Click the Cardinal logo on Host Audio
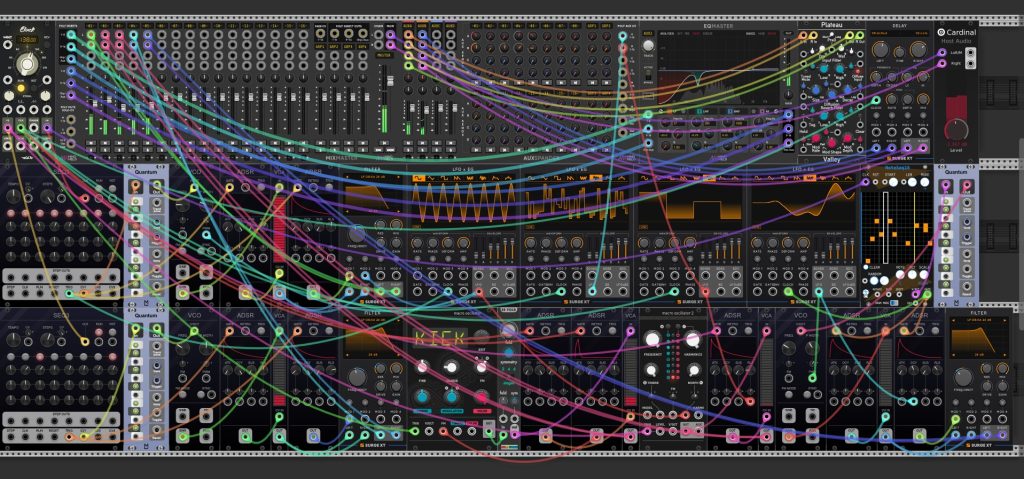The height and width of the screenshot is (479, 1024). [941, 31]
